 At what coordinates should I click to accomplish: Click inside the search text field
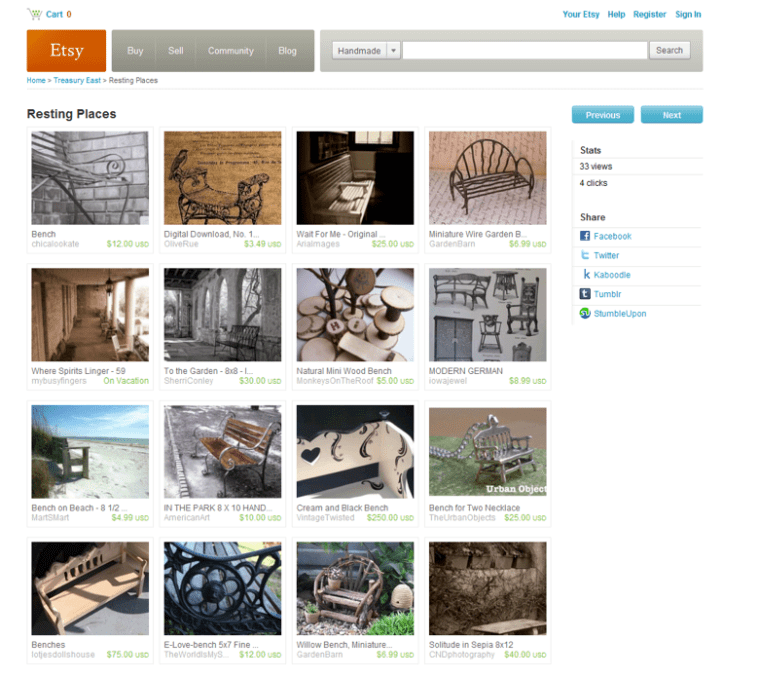click(x=524, y=50)
